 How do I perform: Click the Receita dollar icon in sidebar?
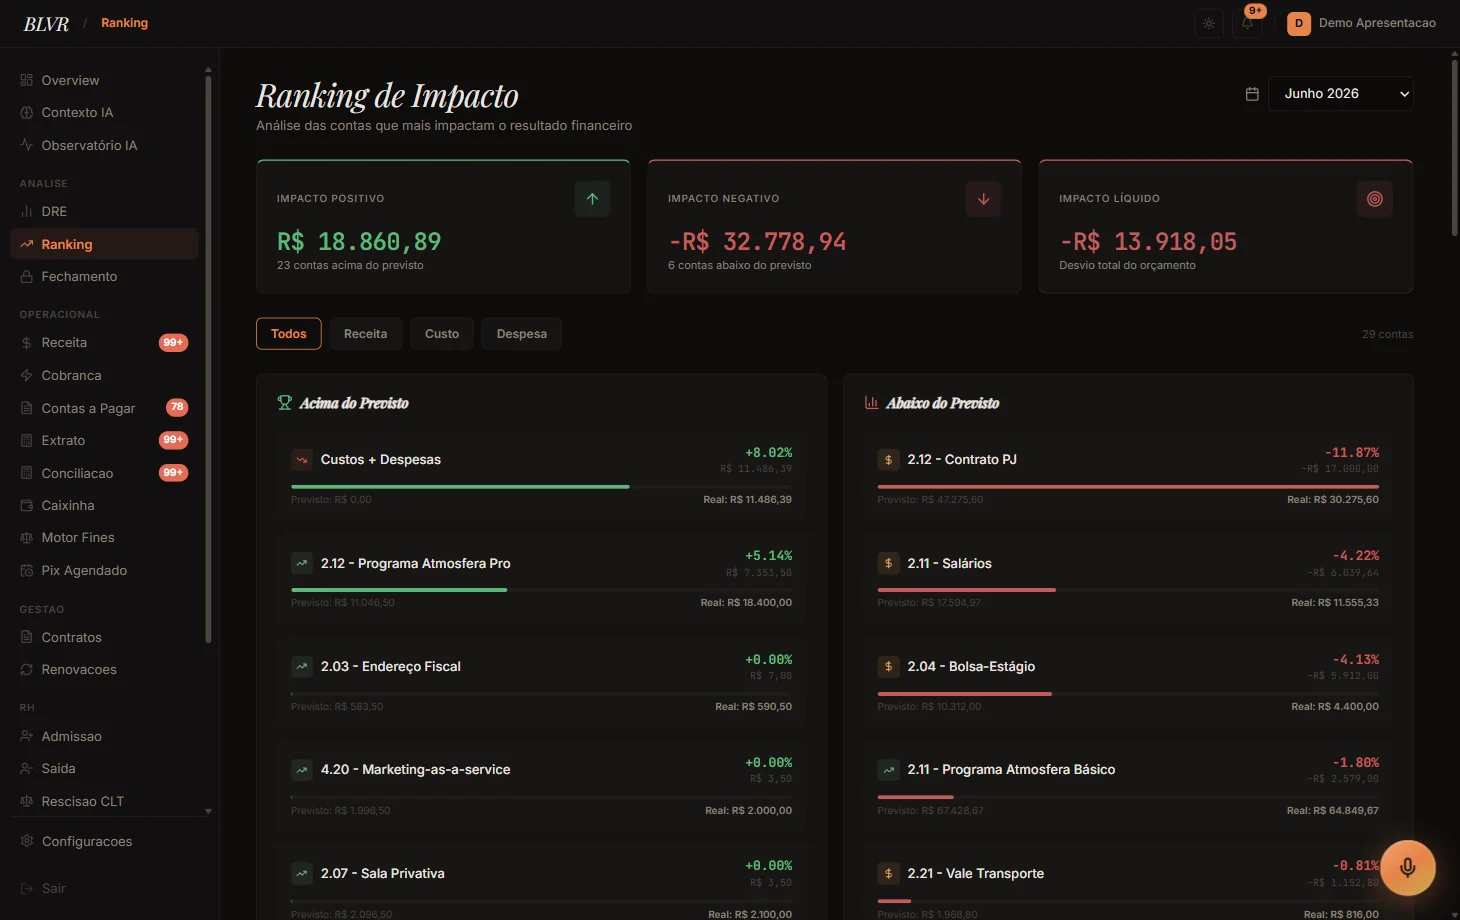(x=27, y=343)
